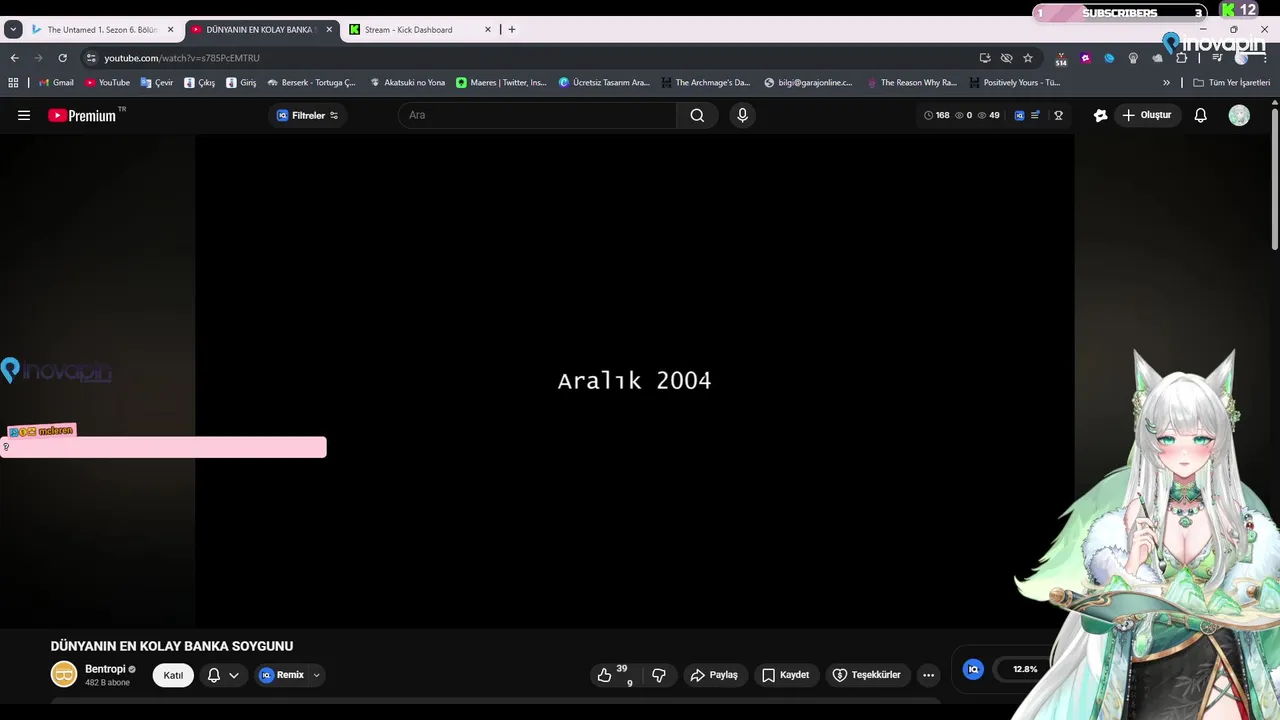Open the YouTube hamburger guide menu
The image size is (1280, 720).
(24, 115)
